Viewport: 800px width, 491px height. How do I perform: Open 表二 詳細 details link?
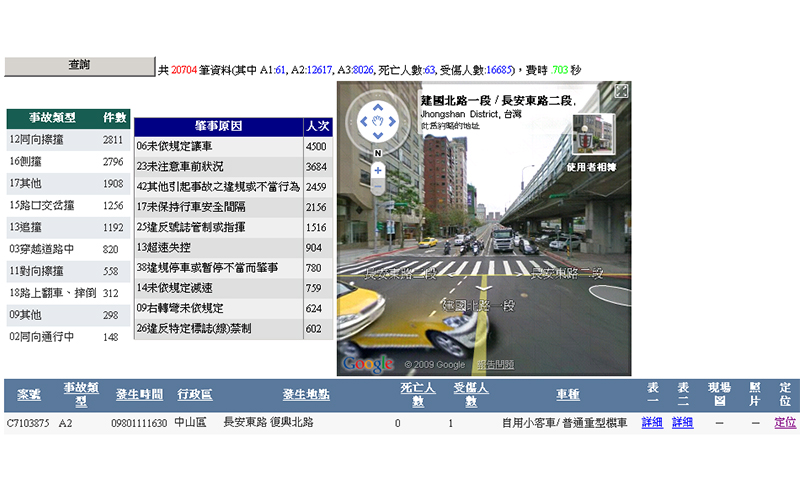pos(682,423)
